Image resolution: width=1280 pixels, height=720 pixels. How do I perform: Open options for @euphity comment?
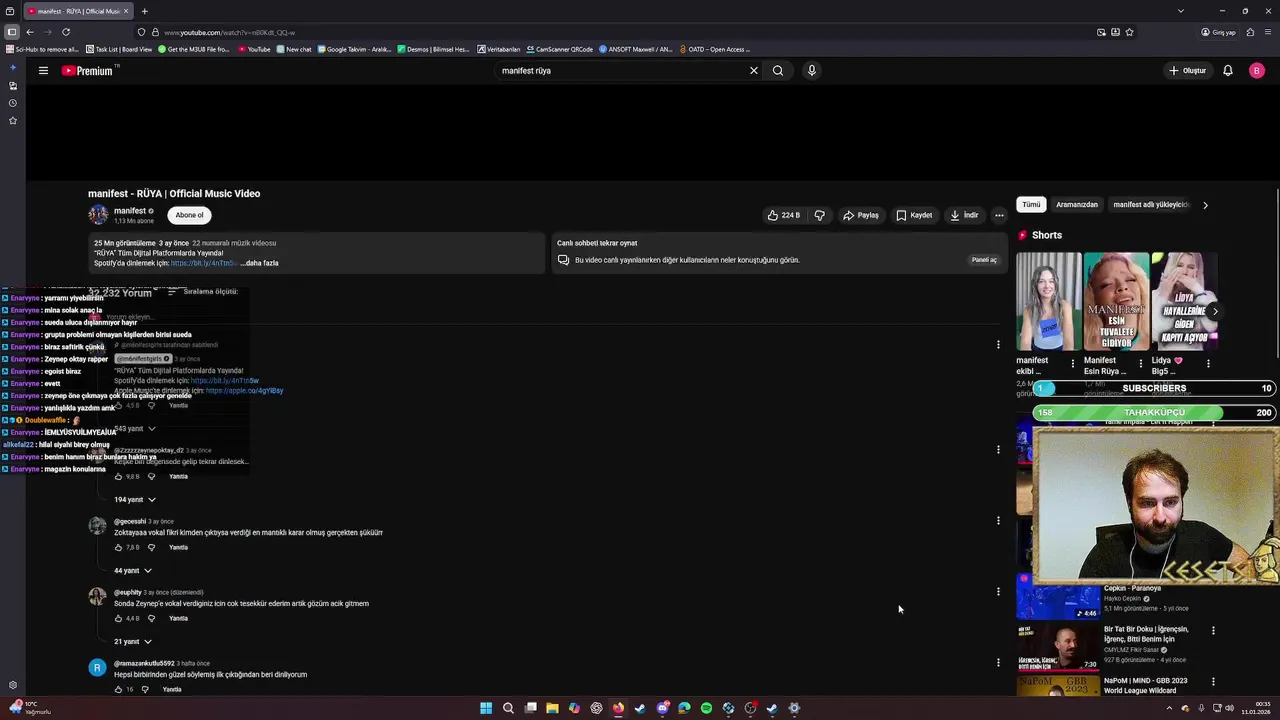[x=998, y=591]
